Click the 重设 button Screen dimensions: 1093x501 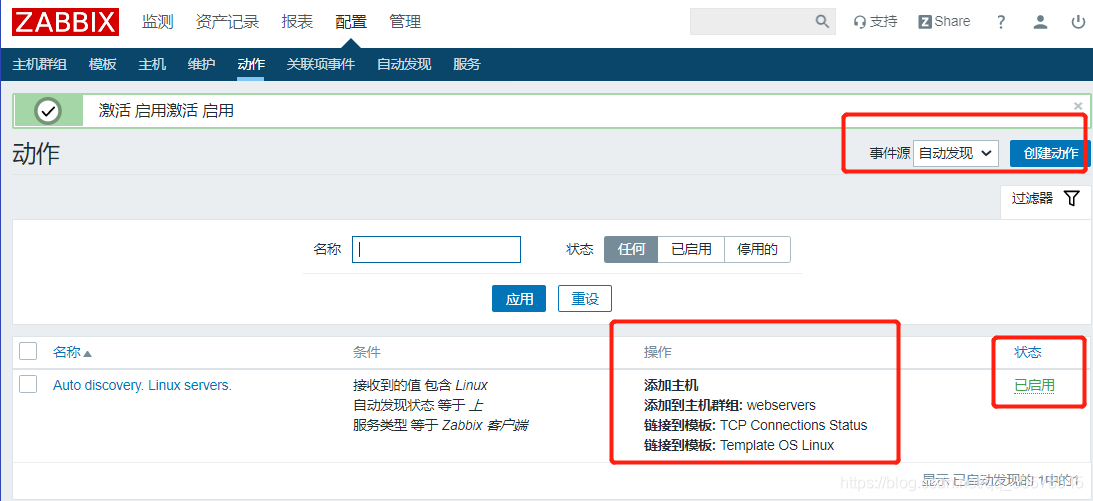tap(585, 299)
